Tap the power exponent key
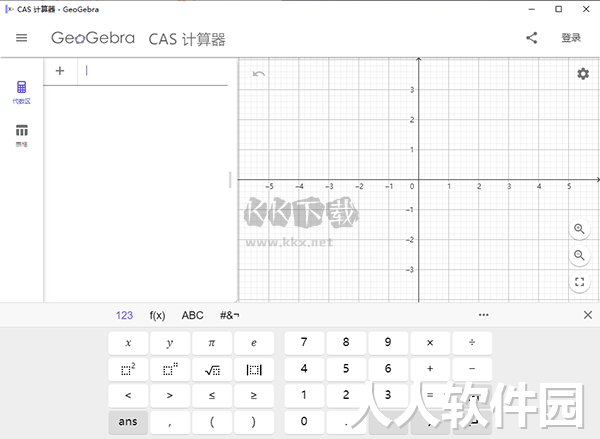 click(170, 369)
